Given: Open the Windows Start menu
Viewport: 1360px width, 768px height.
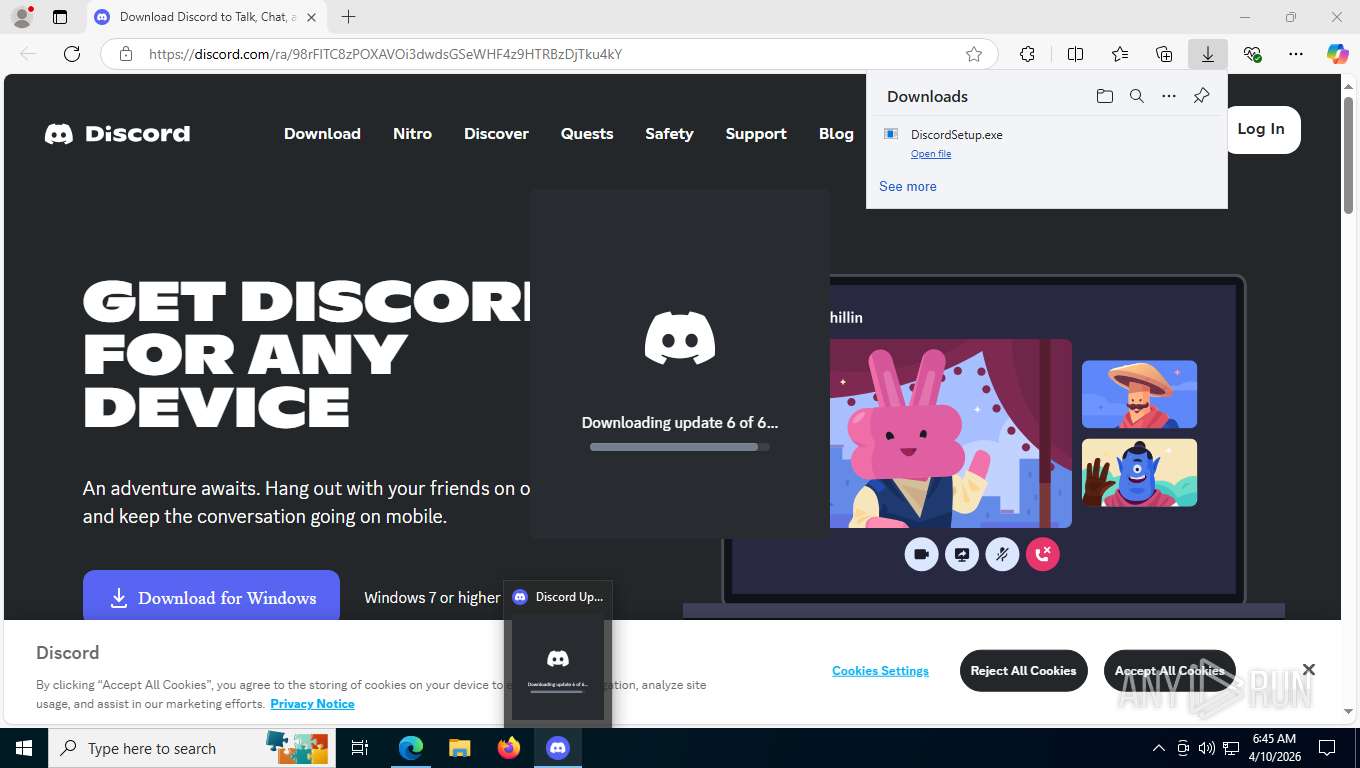Looking at the screenshot, I should (24, 748).
